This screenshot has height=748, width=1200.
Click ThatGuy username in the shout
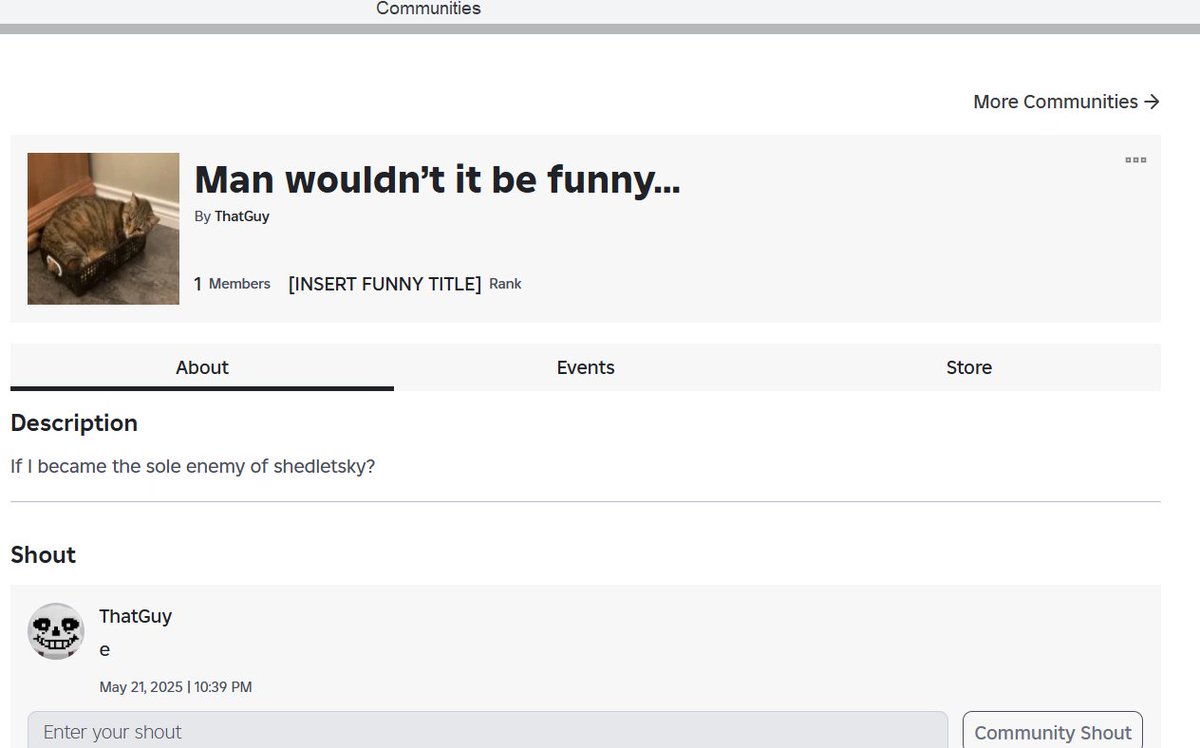(x=135, y=616)
